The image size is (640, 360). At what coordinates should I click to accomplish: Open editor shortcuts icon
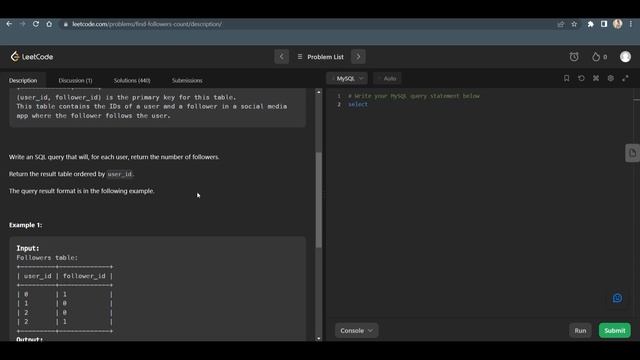coord(596,78)
